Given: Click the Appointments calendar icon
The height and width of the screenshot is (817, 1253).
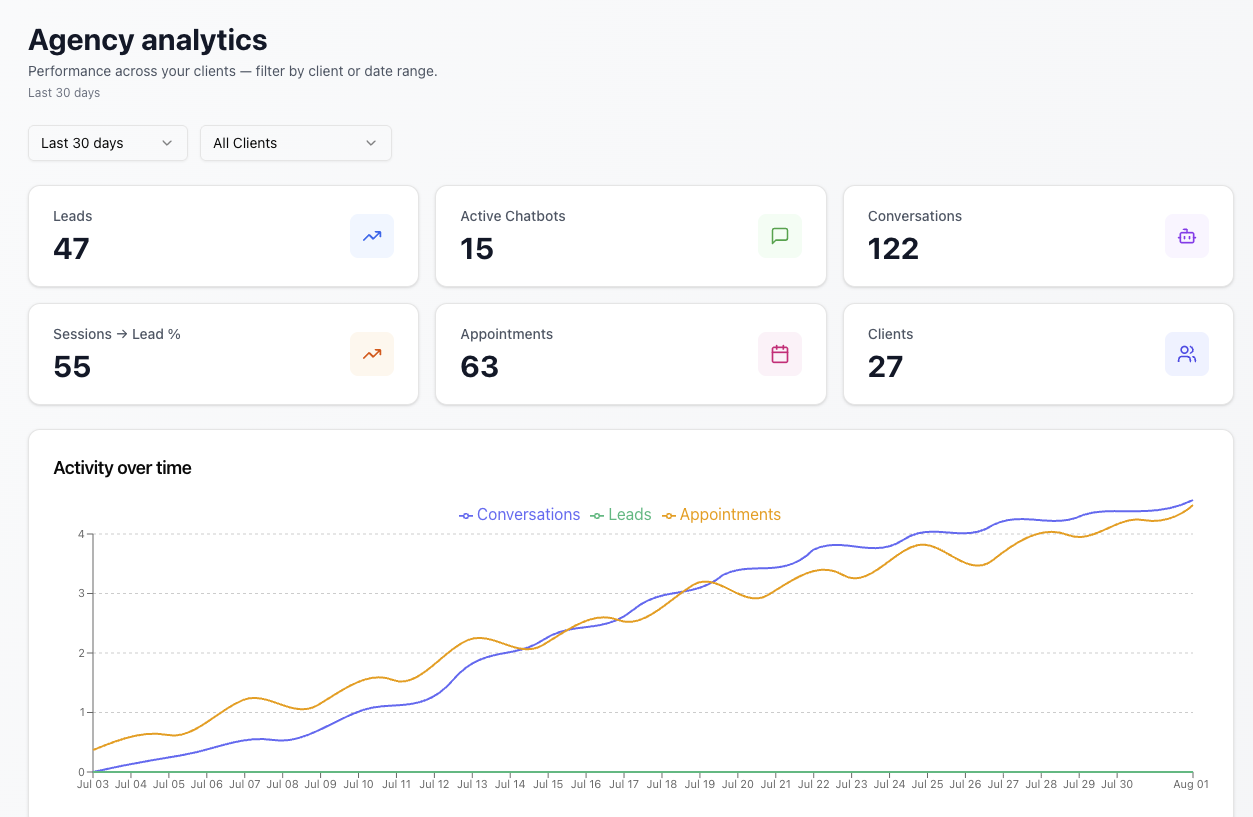Looking at the screenshot, I should (x=780, y=354).
